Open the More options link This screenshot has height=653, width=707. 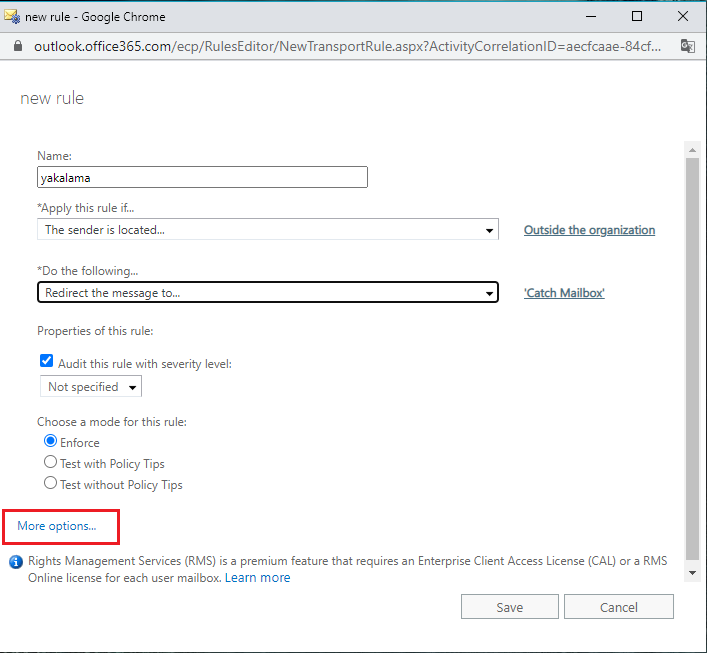57,526
